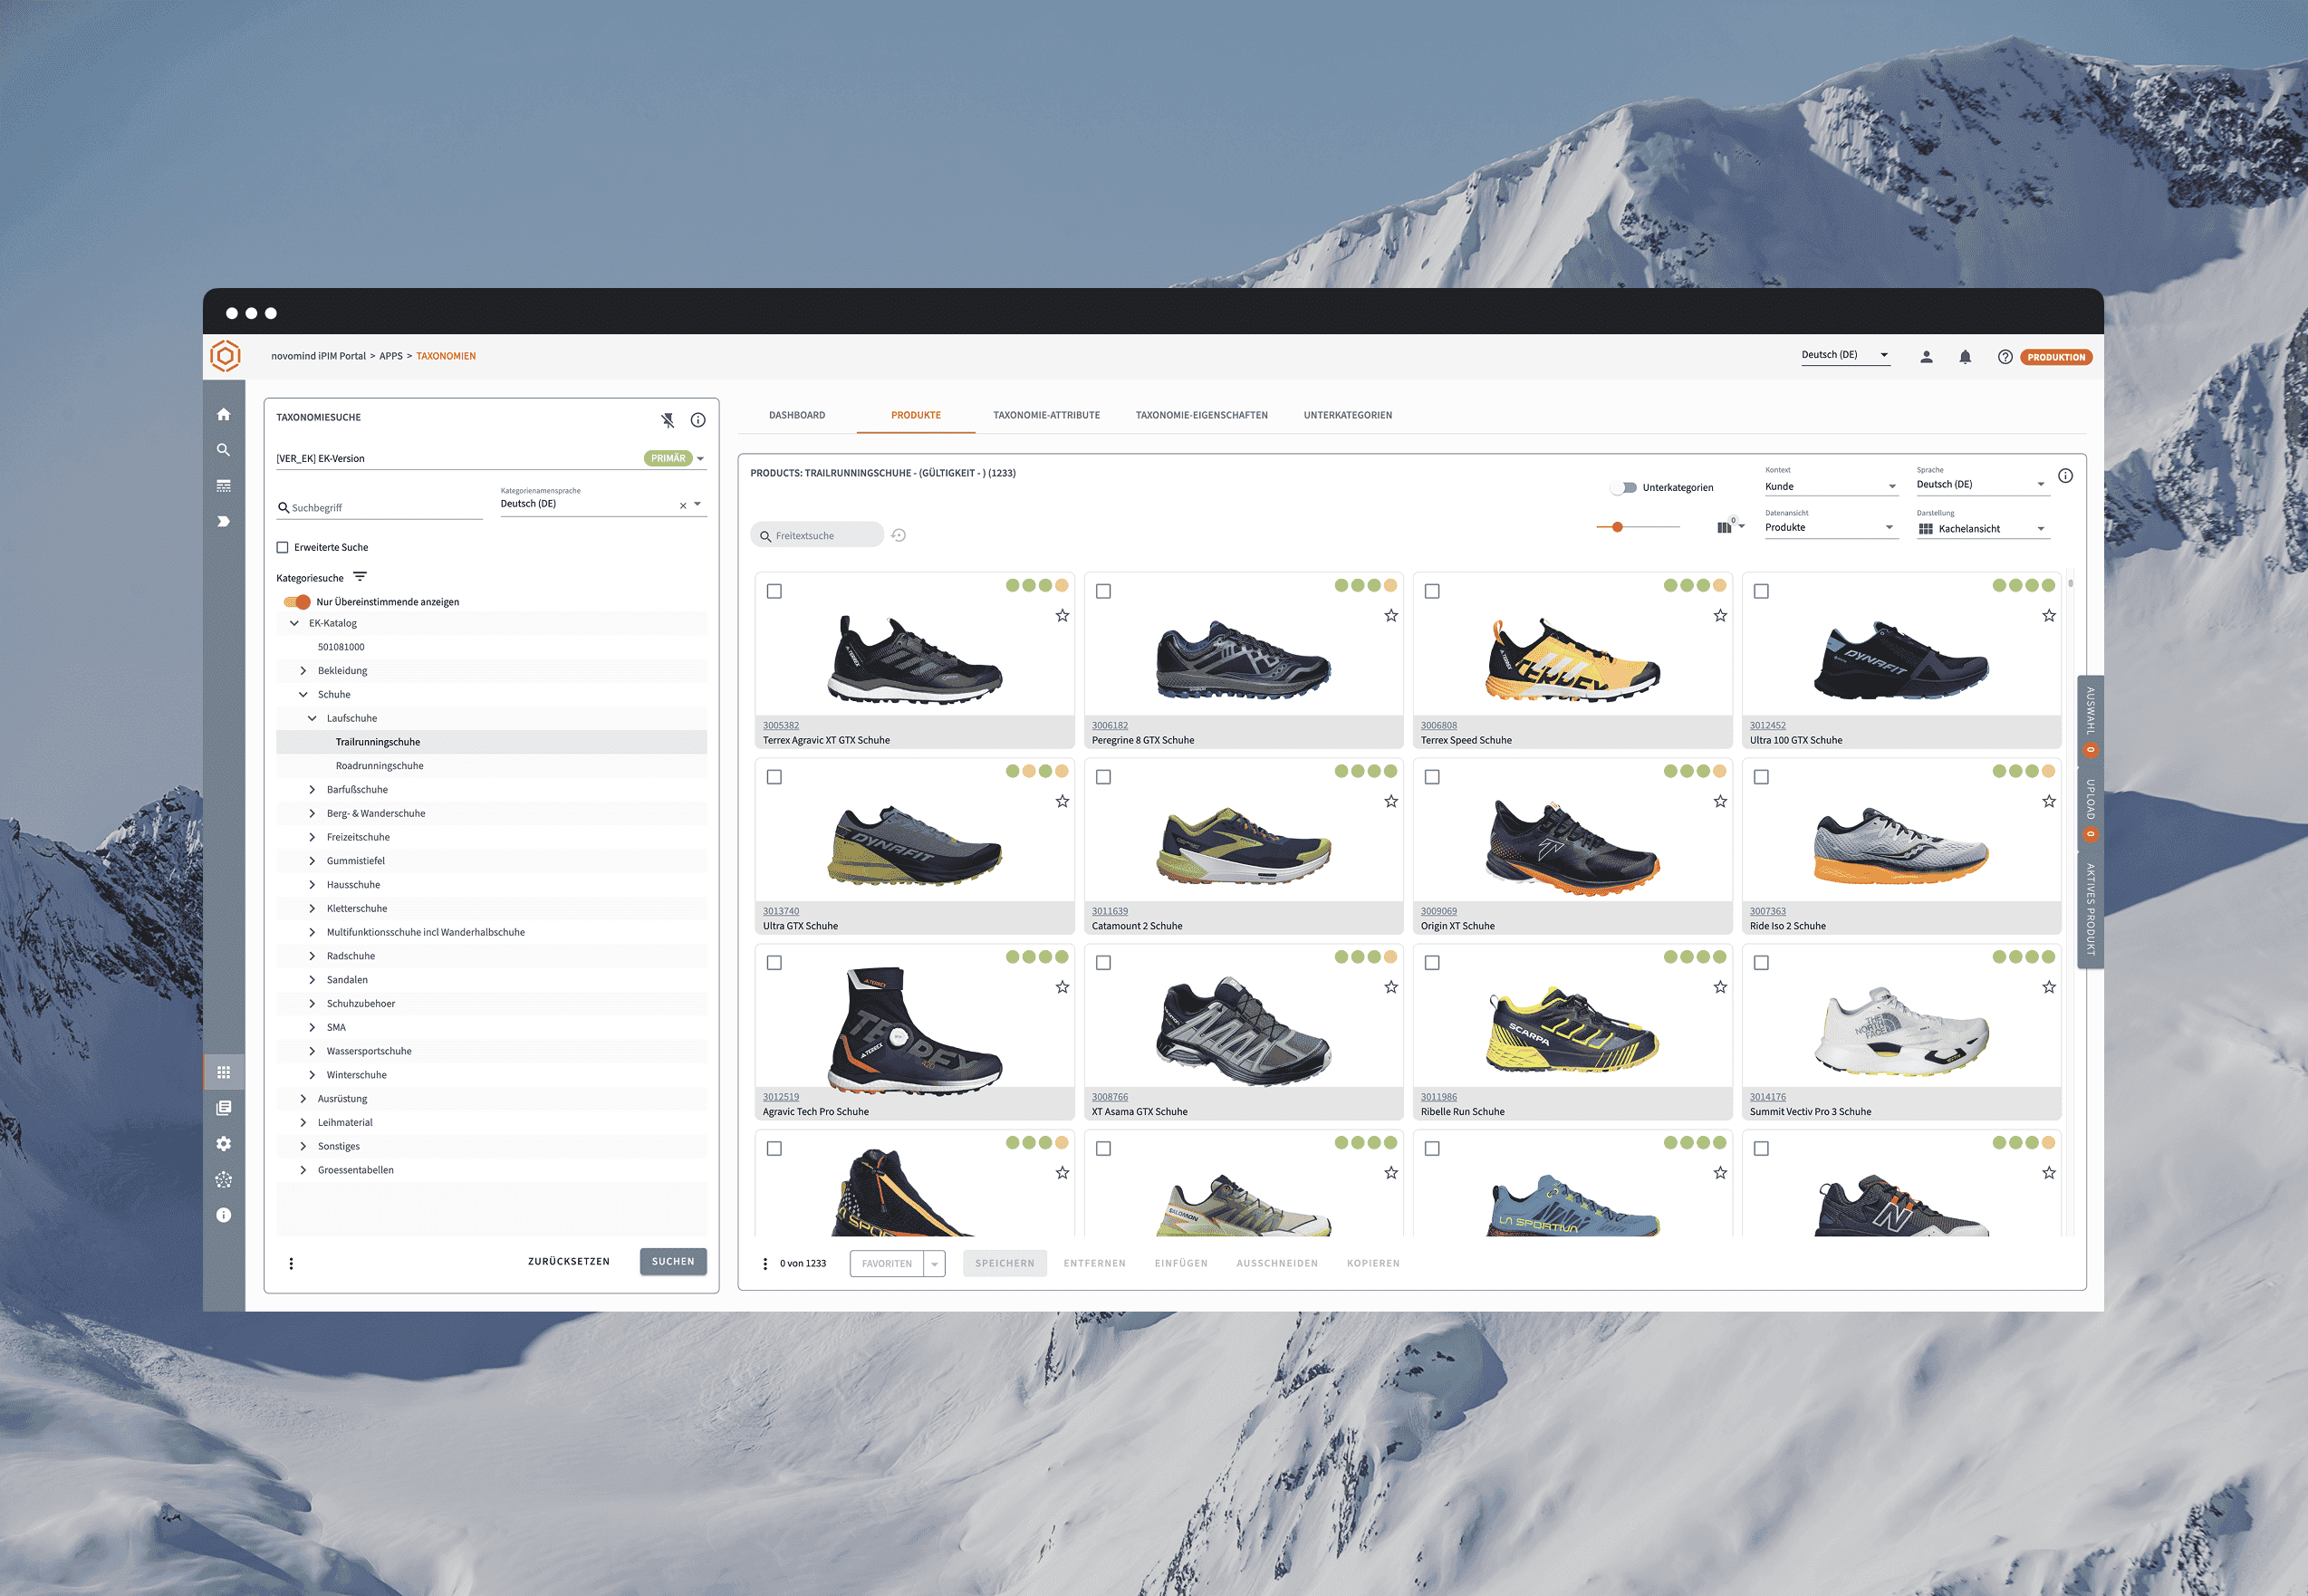The image size is (2308, 1596).
Task: Open product link 3012452
Action: click(1767, 726)
